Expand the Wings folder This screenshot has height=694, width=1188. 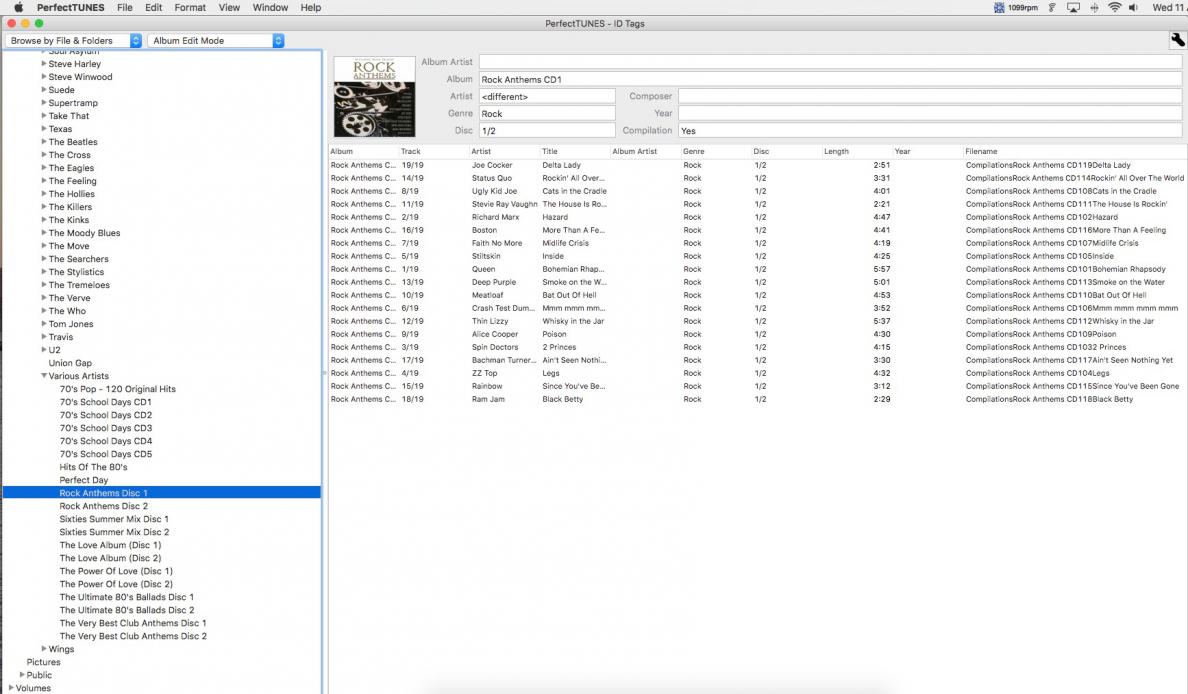pyautogui.click(x=44, y=649)
